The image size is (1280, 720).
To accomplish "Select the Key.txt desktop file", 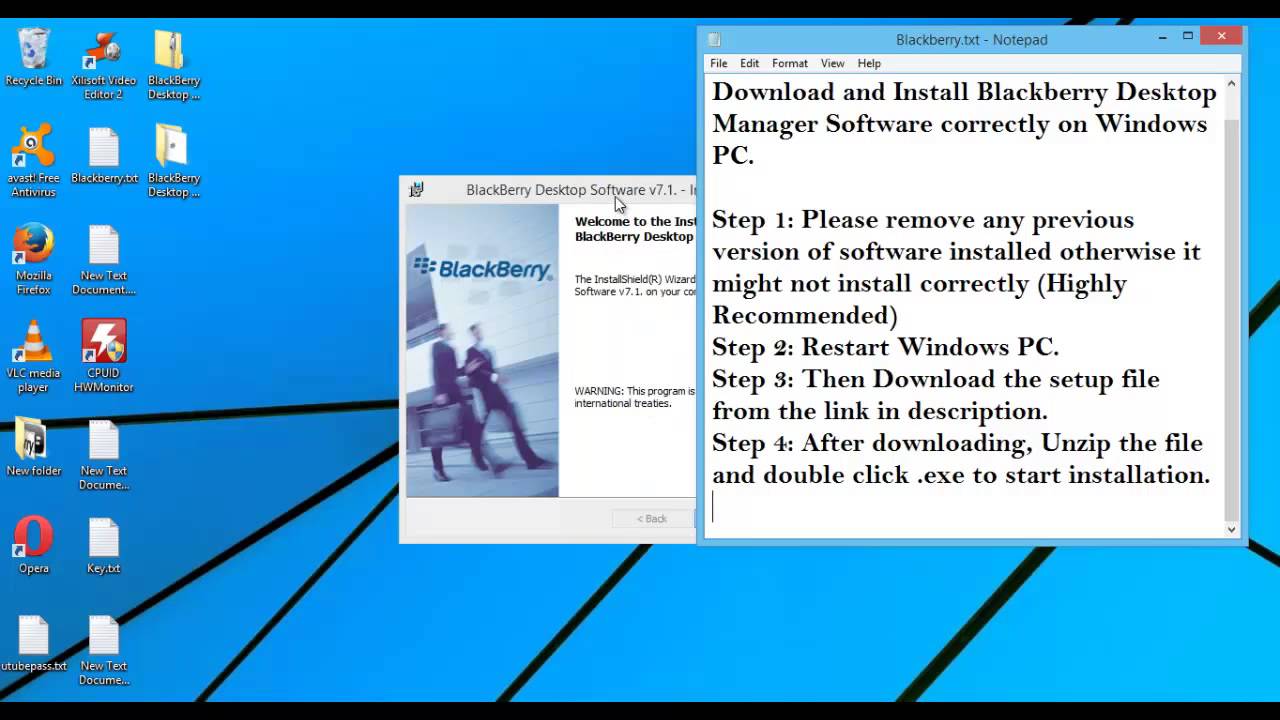I will coord(104,545).
